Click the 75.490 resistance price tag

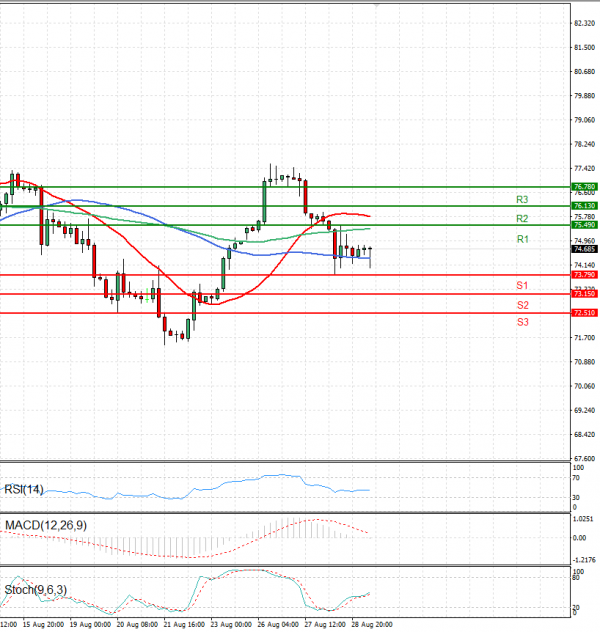[x=584, y=225]
